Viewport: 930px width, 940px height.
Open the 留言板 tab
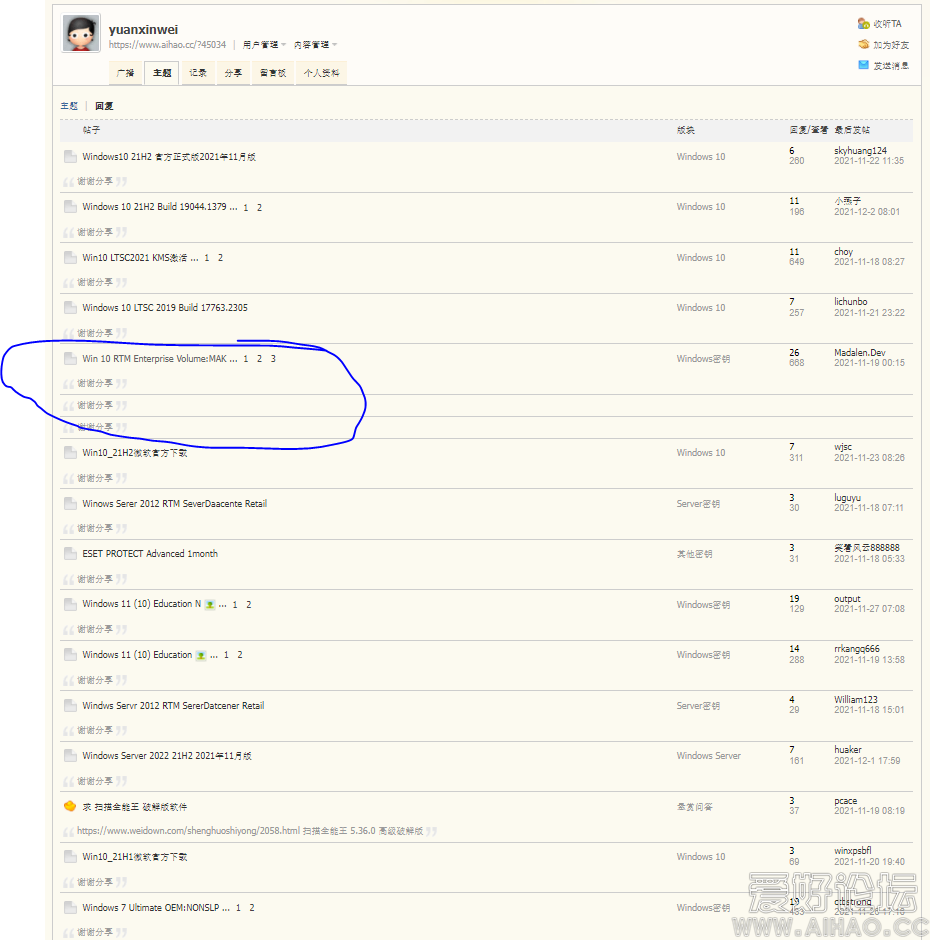coord(271,73)
